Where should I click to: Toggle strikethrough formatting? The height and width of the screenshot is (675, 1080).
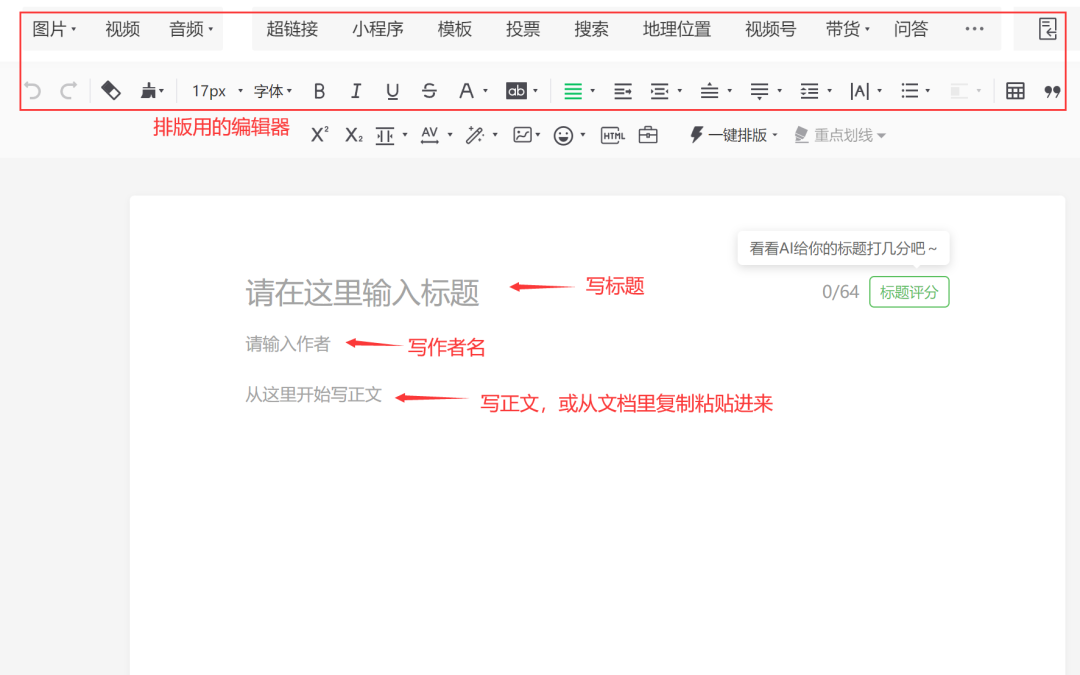click(x=429, y=90)
